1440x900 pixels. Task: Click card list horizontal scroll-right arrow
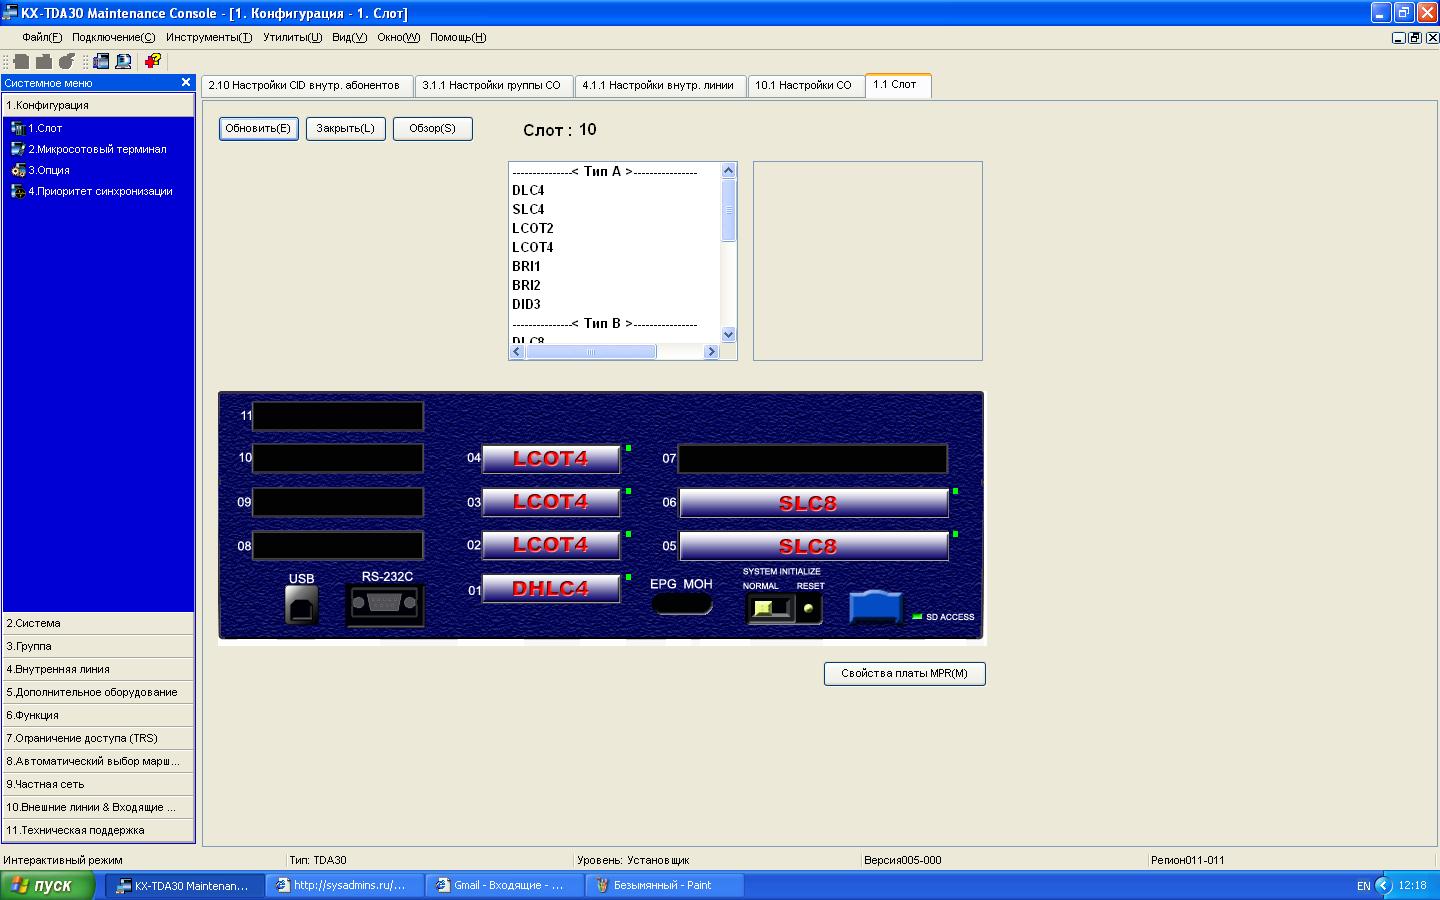pos(711,352)
